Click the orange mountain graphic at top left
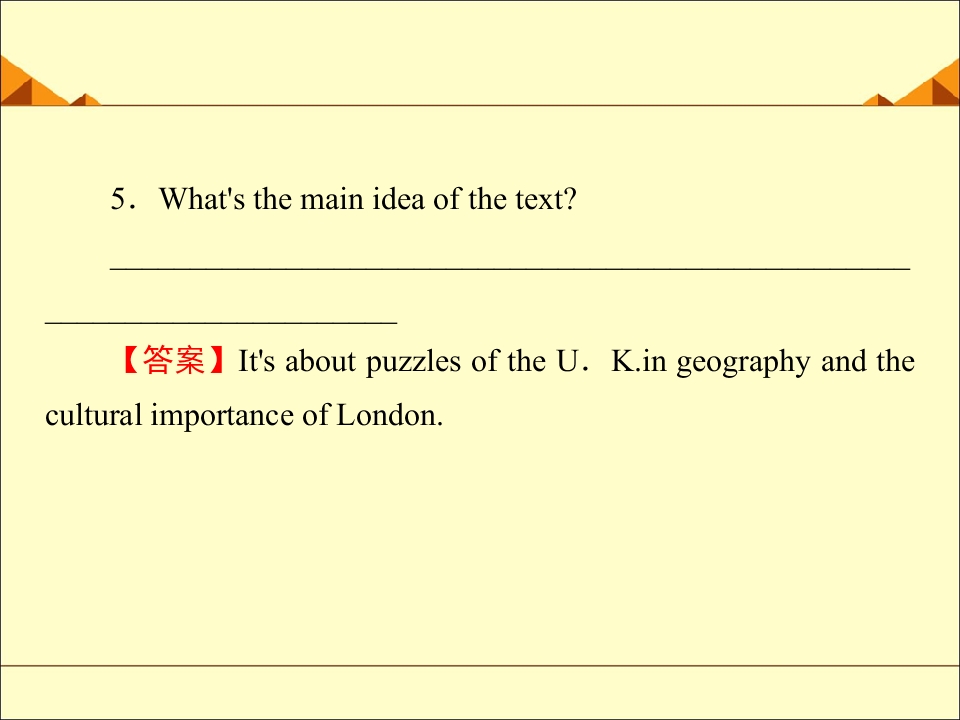960x720 pixels. click(x=34, y=82)
